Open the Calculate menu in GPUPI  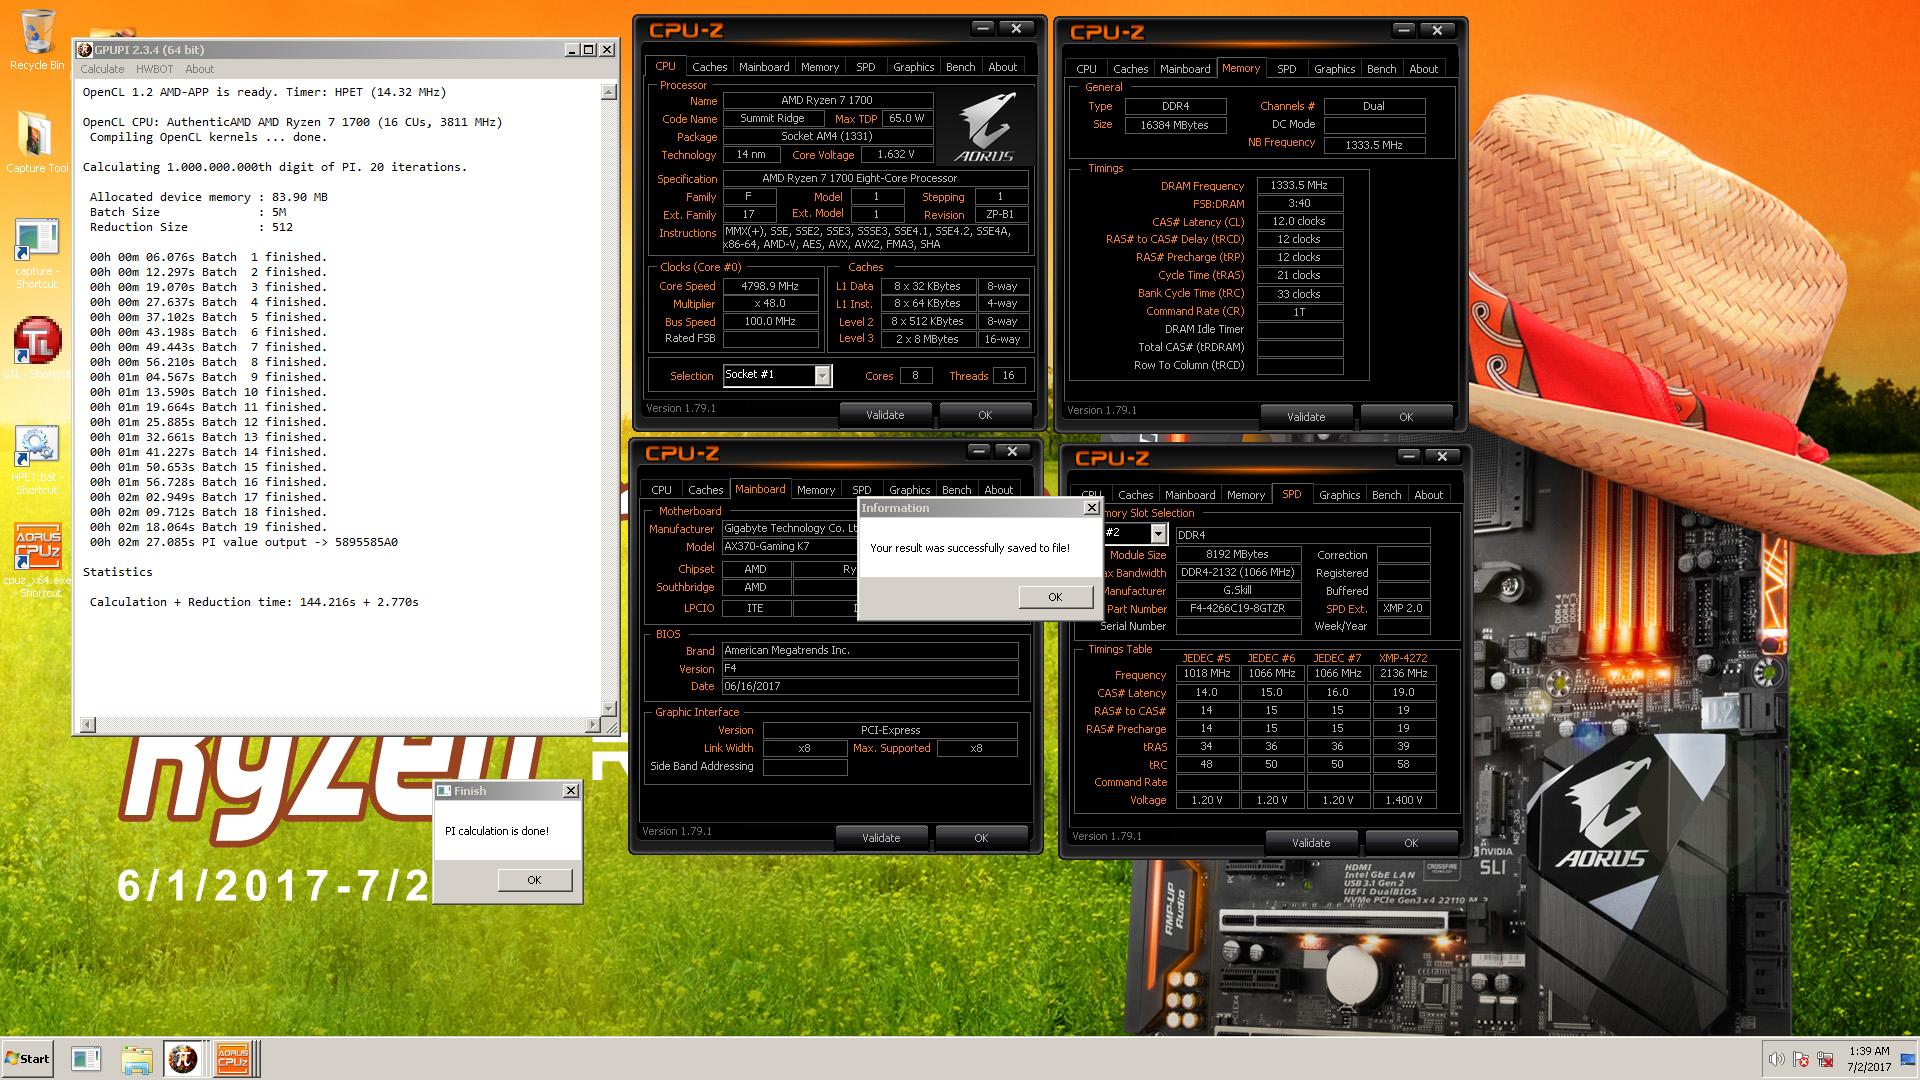[102, 69]
